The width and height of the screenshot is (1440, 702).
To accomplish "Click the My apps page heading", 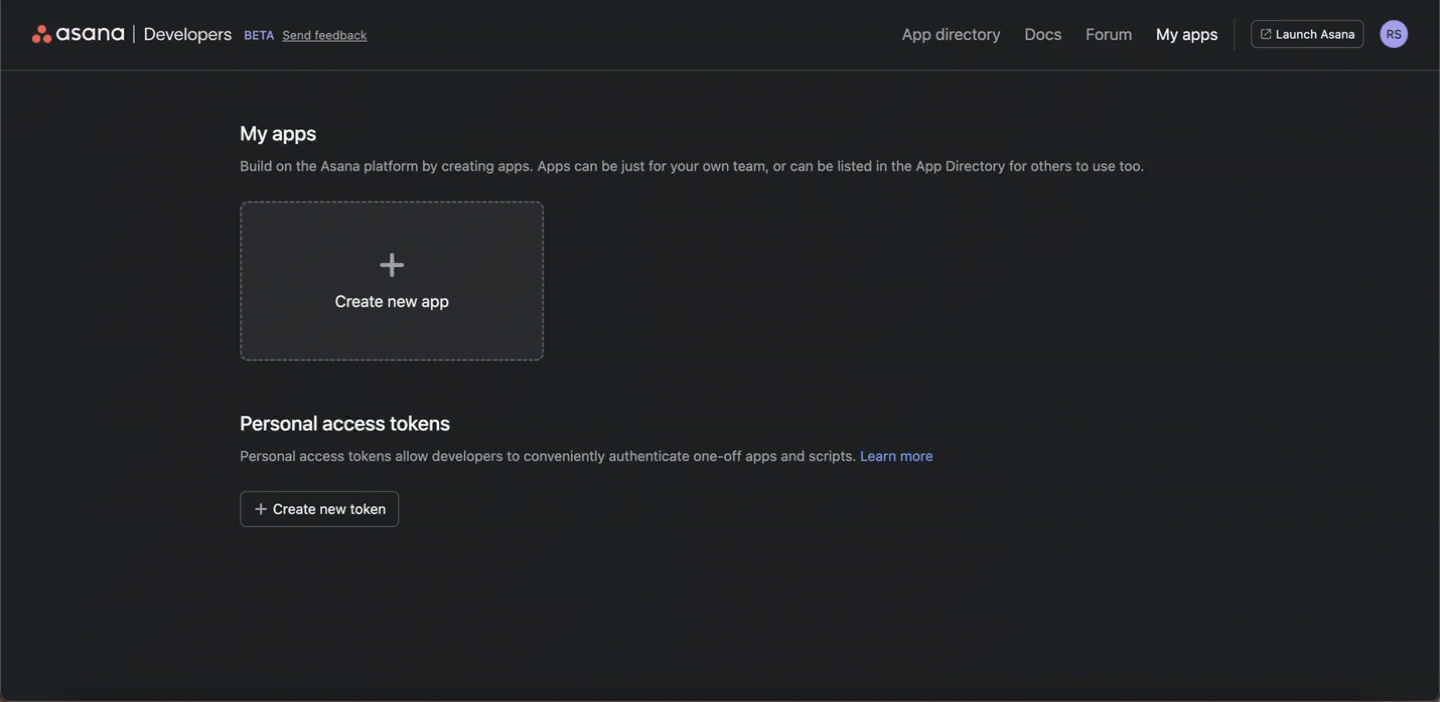I will [x=278, y=133].
